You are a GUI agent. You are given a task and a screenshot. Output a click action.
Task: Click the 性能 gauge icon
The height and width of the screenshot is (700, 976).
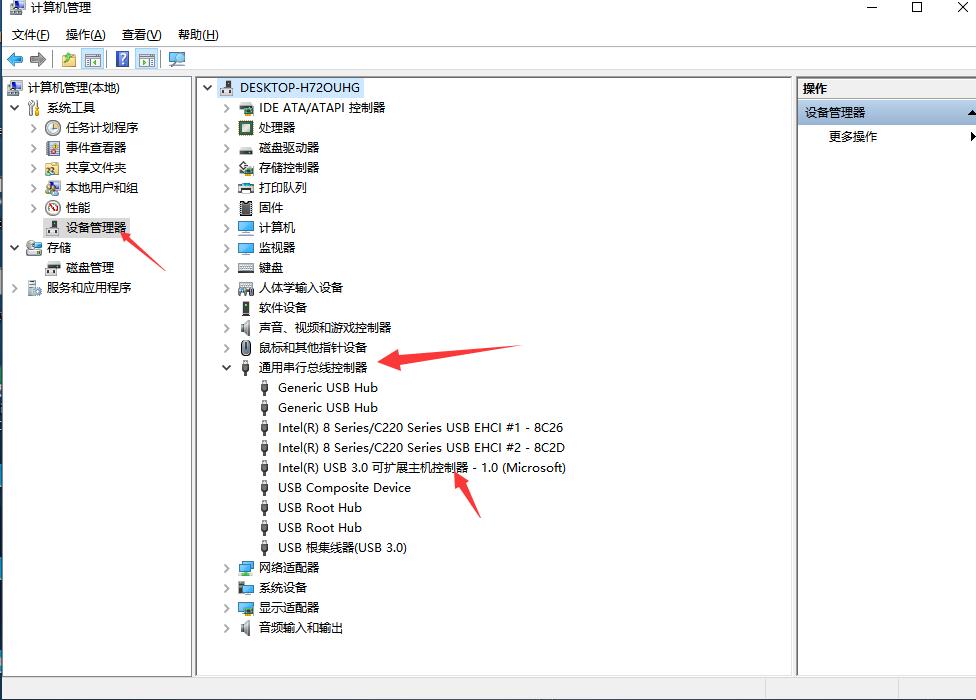click(53, 208)
